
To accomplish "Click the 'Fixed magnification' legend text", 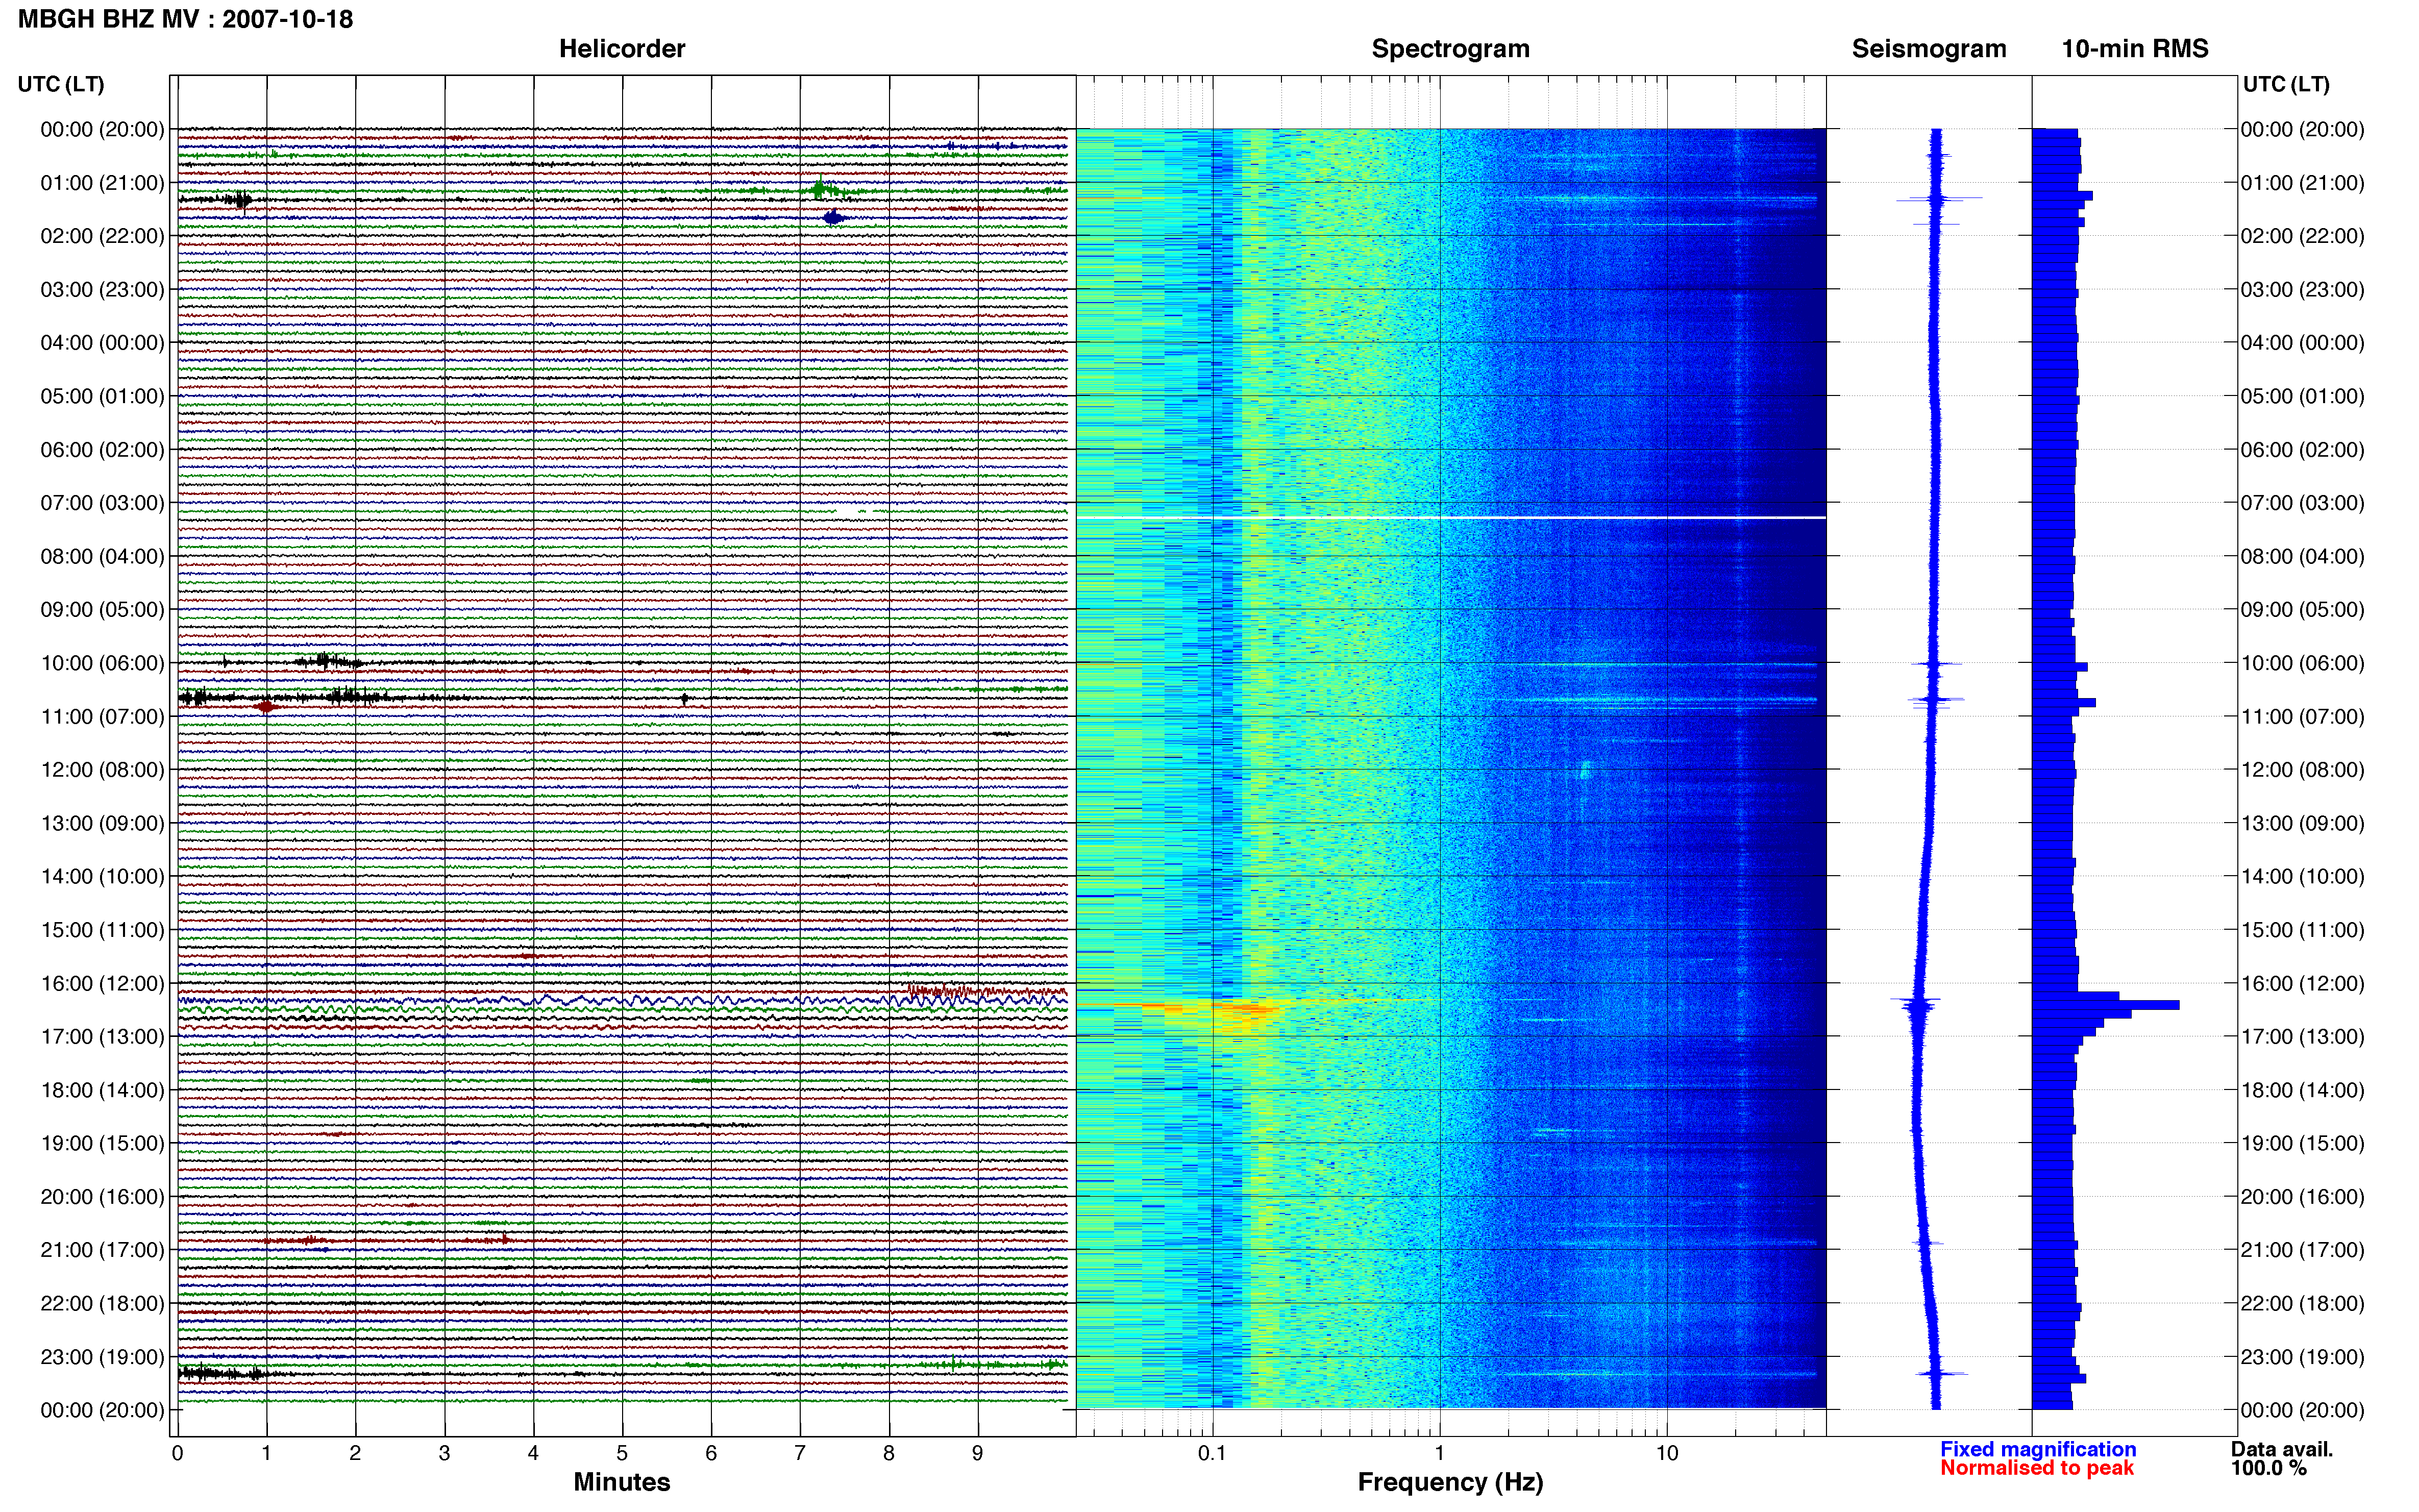I will click(x=2038, y=1449).
